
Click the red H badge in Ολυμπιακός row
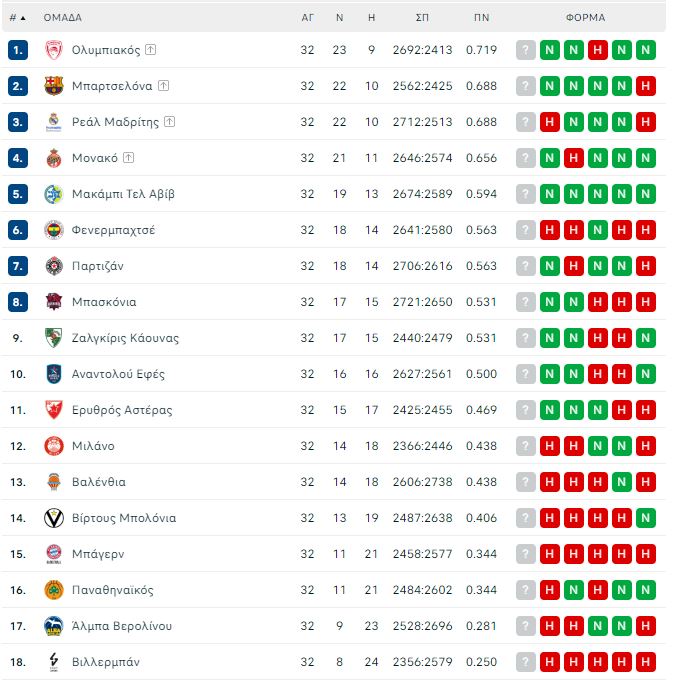point(597,50)
